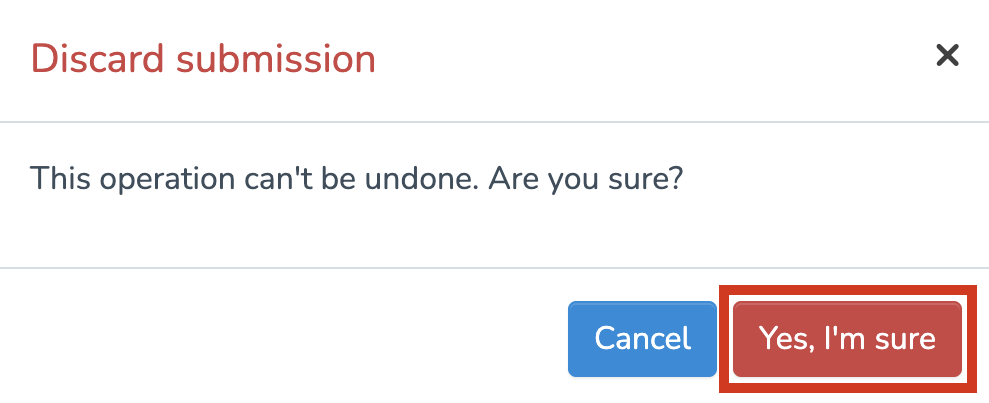Click the "Discard submission" dialog title
This screenshot has height=403, width=989.
pos(203,59)
